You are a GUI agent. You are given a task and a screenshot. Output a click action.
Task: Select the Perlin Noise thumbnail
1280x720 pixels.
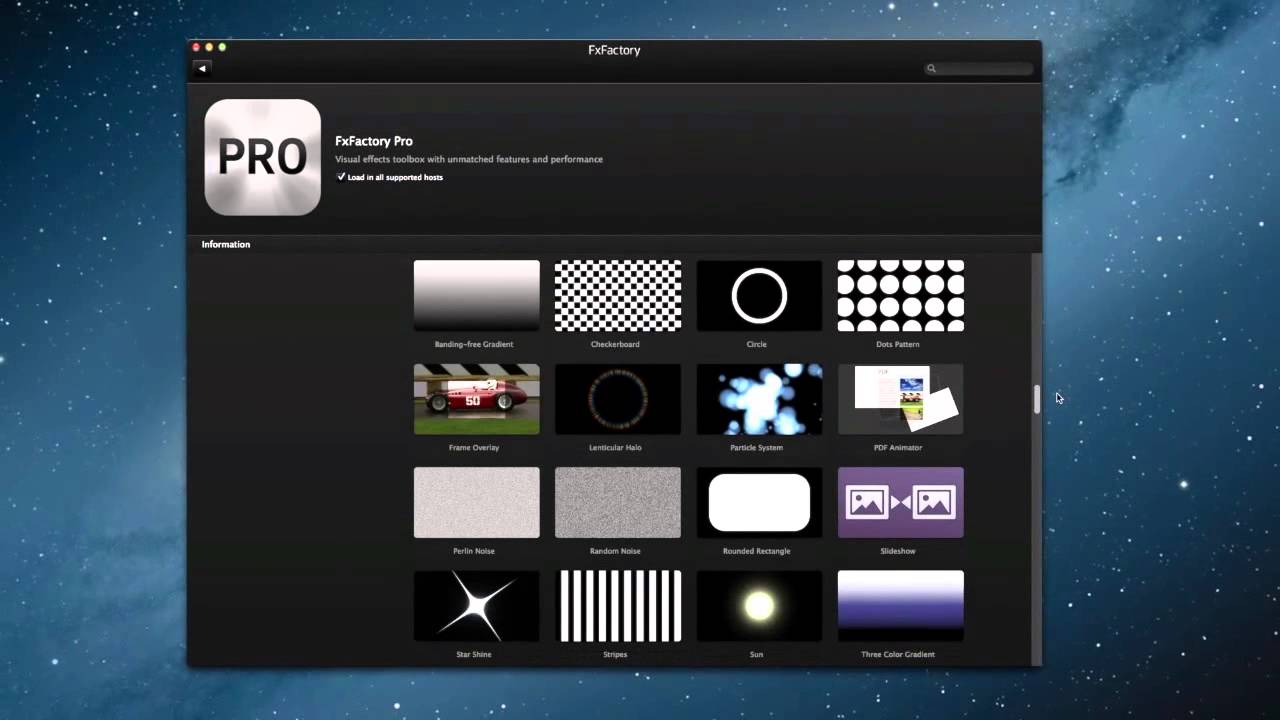pos(477,502)
